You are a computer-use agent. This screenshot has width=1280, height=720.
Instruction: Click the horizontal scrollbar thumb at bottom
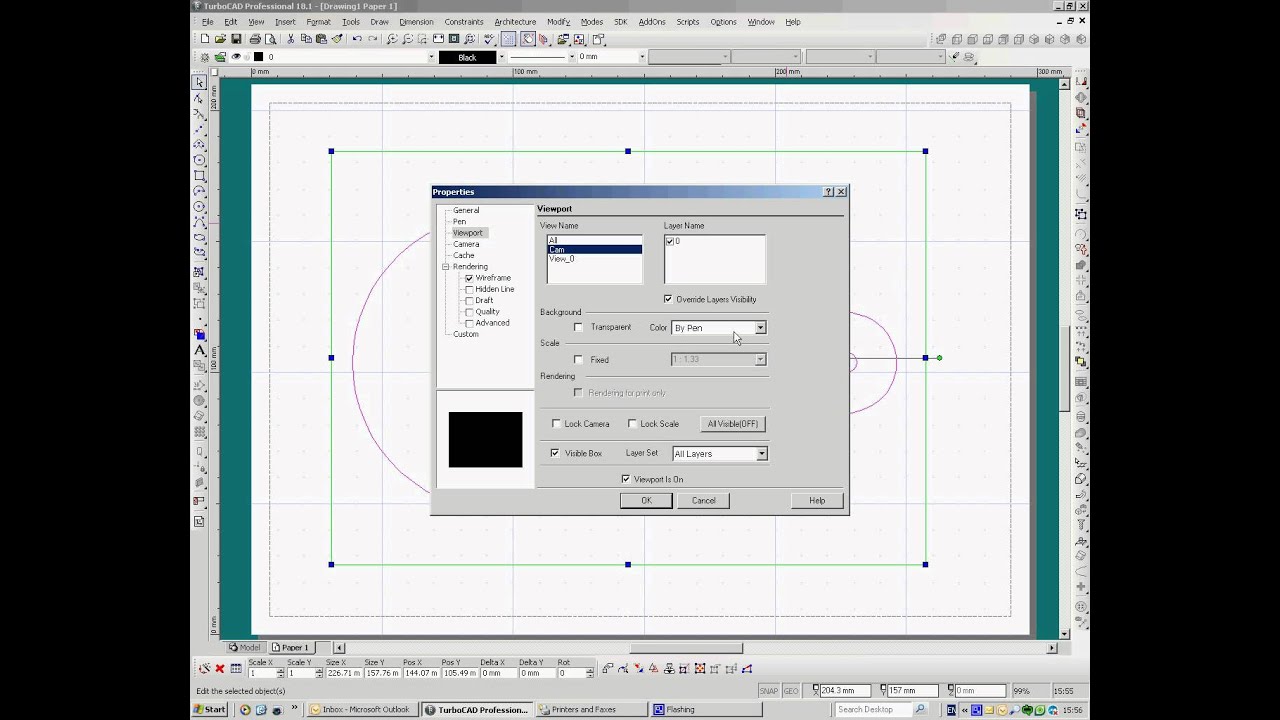[686, 648]
